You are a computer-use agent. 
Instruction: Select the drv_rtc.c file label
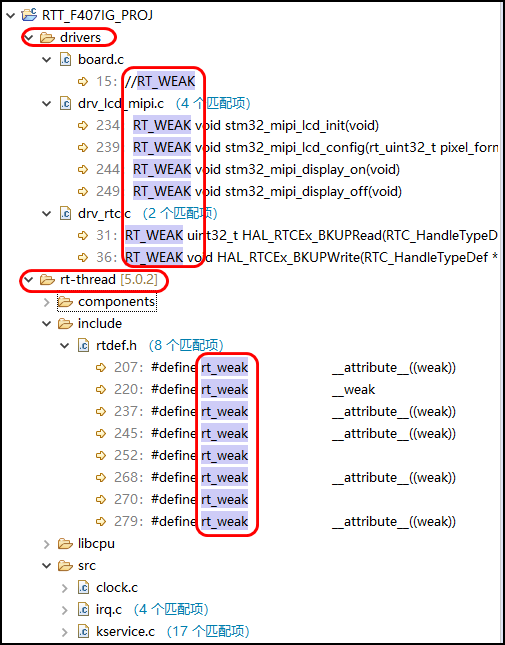tap(104, 213)
